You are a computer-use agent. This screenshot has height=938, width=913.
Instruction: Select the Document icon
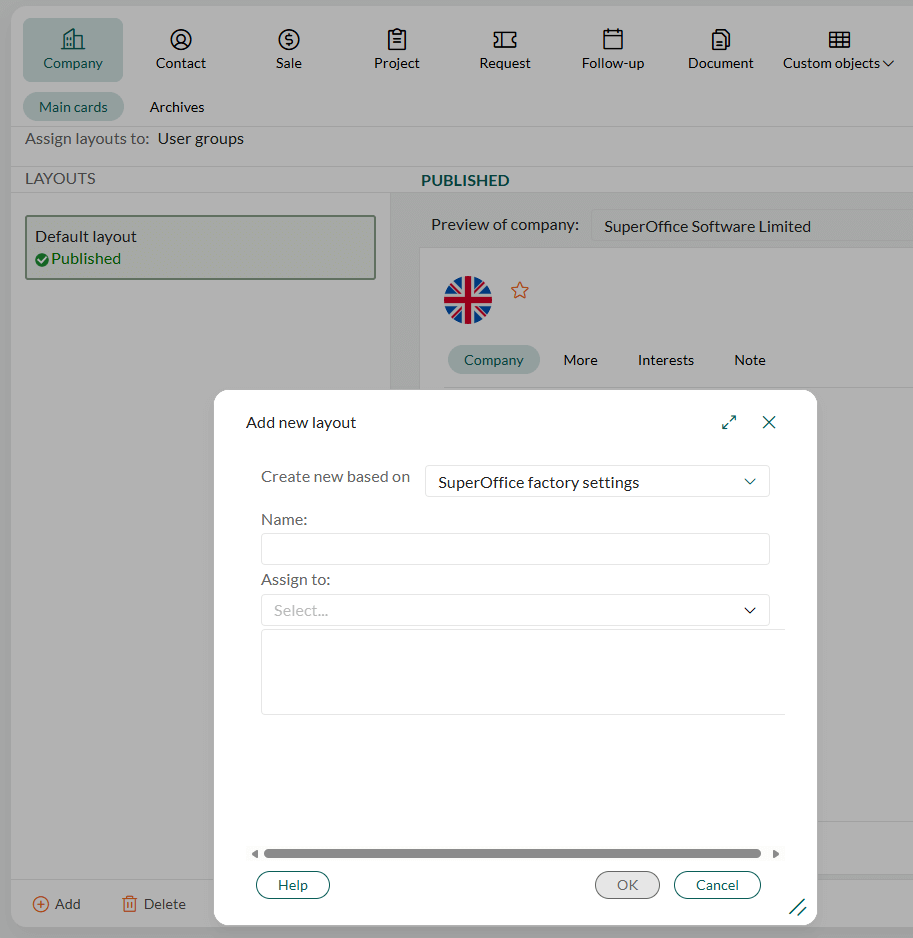pos(720,39)
